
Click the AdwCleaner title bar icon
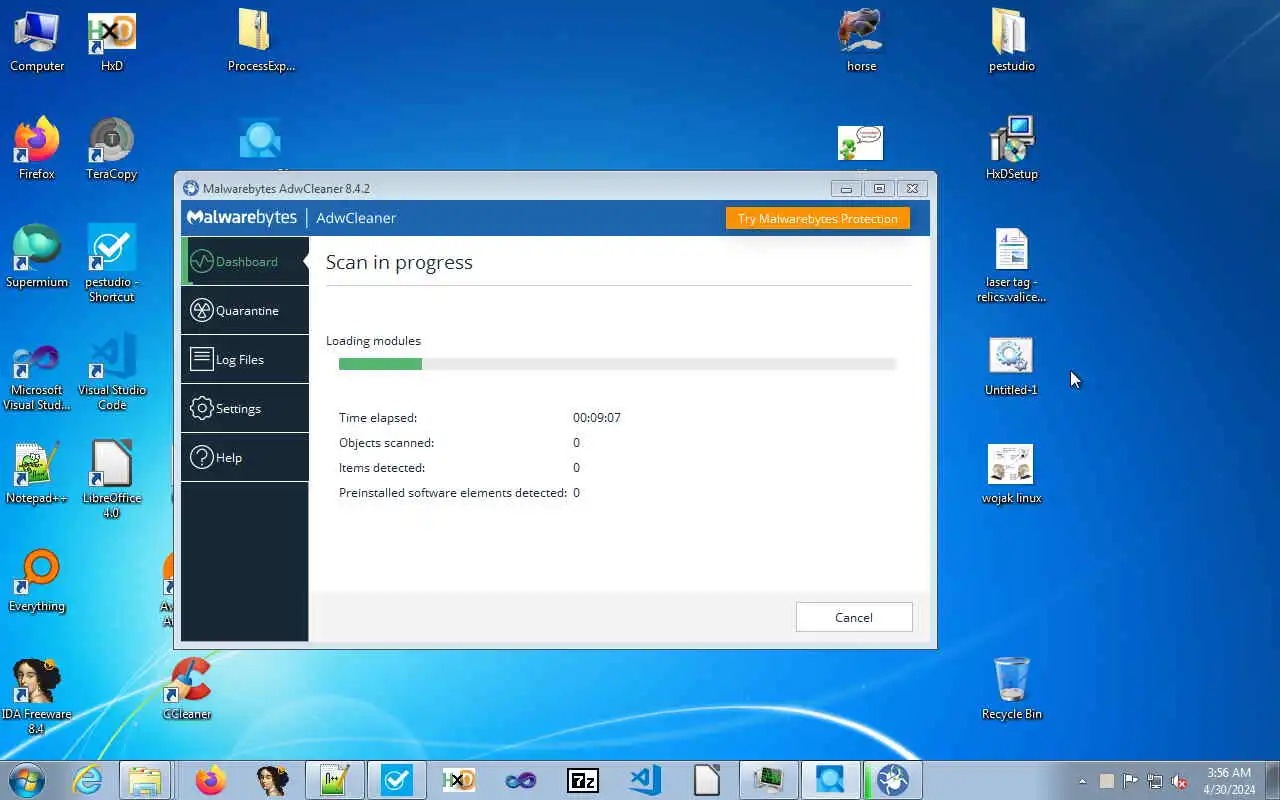(x=191, y=188)
